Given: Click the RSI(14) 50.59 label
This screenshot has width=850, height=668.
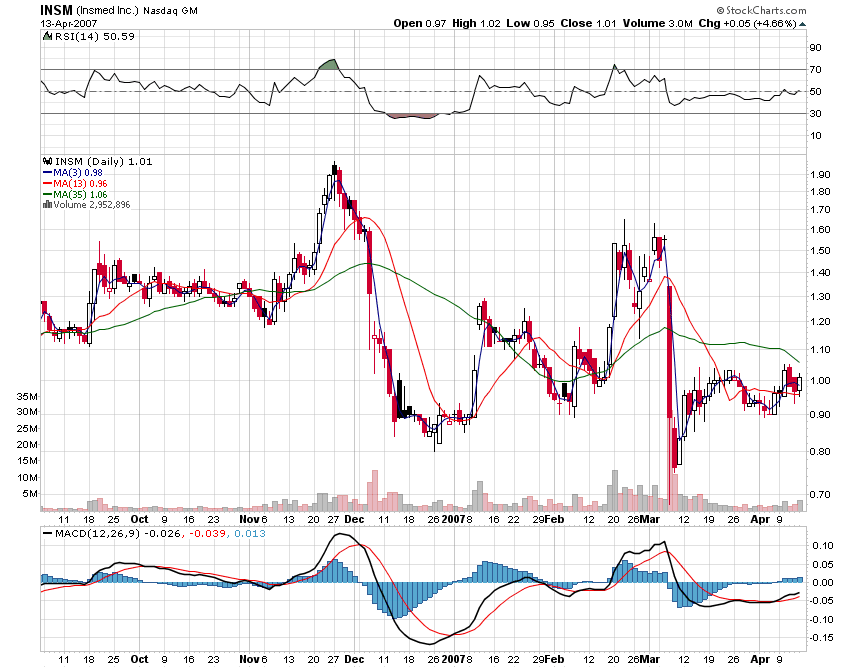Looking at the screenshot, I should tap(95, 36).
